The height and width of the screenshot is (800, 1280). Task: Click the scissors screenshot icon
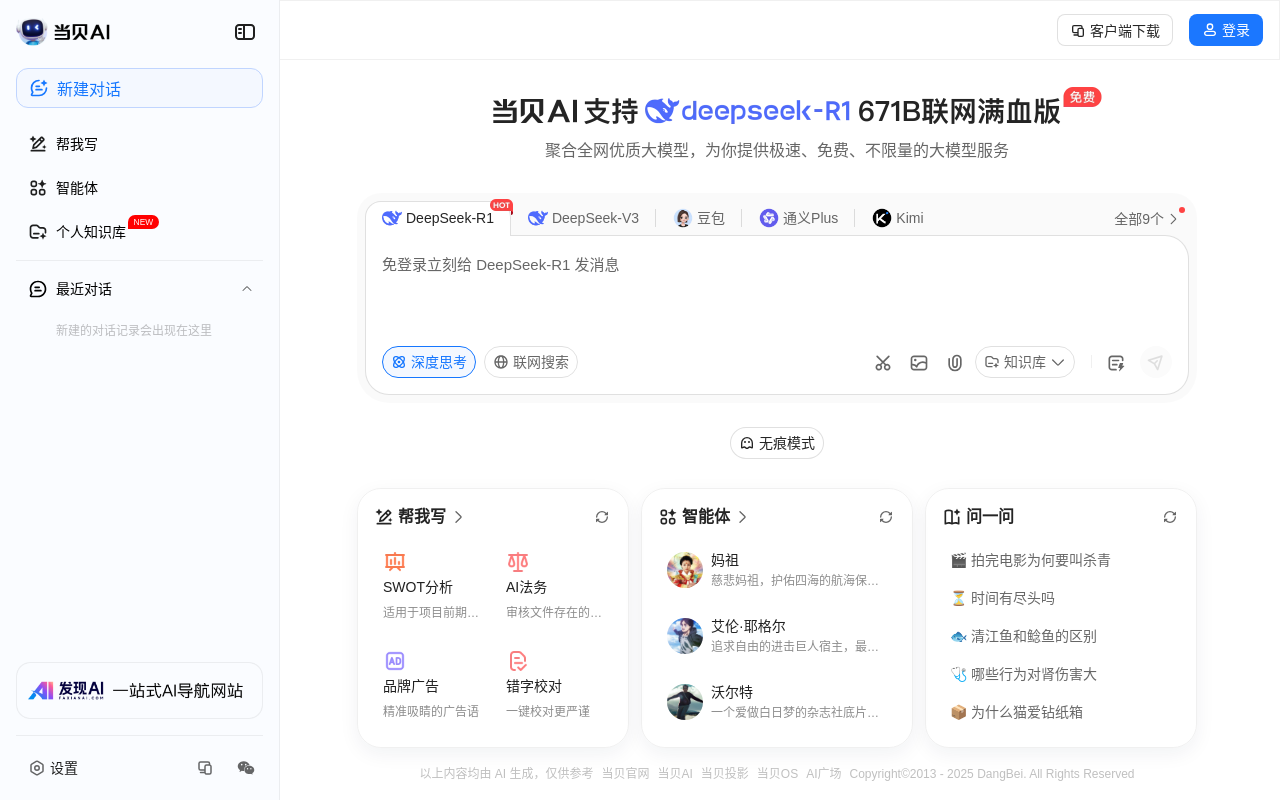(883, 363)
